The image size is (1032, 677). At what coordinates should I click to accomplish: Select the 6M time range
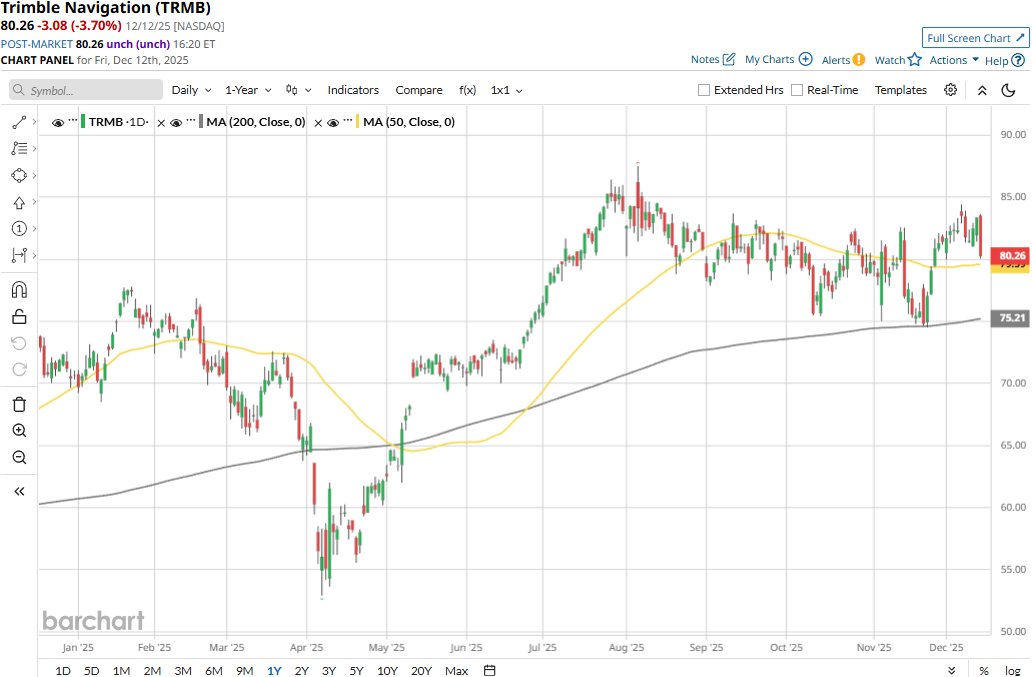(213, 670)
